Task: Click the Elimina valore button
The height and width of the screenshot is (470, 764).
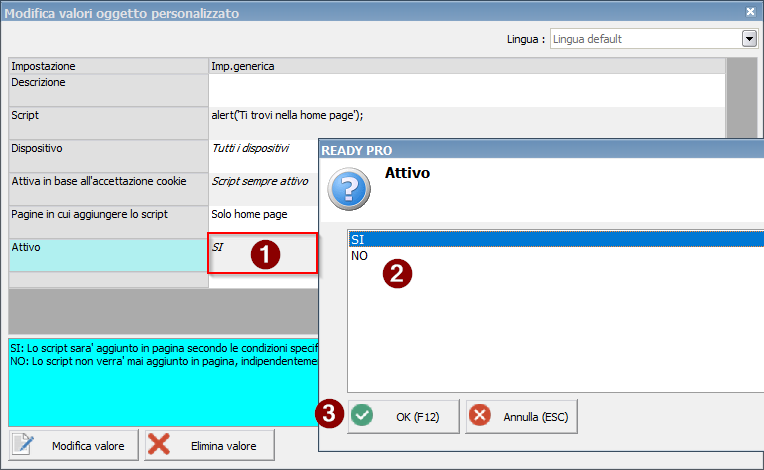Action: pos(209,445)
